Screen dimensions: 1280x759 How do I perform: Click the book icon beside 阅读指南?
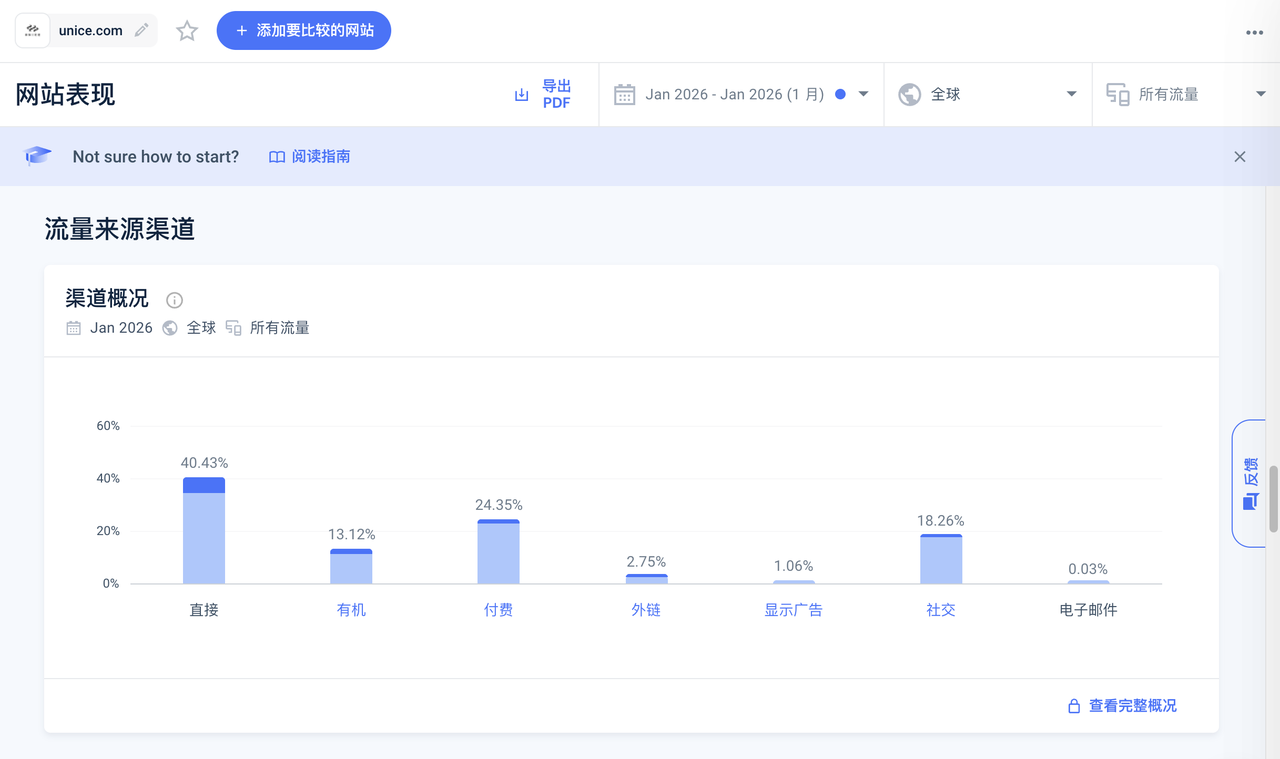pos(276,156)
